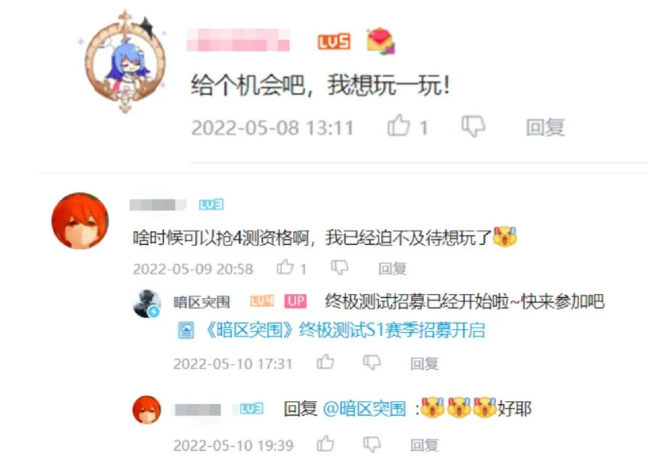
Task: Reply to the 17:31 official comment
Action: click(424, 363)
